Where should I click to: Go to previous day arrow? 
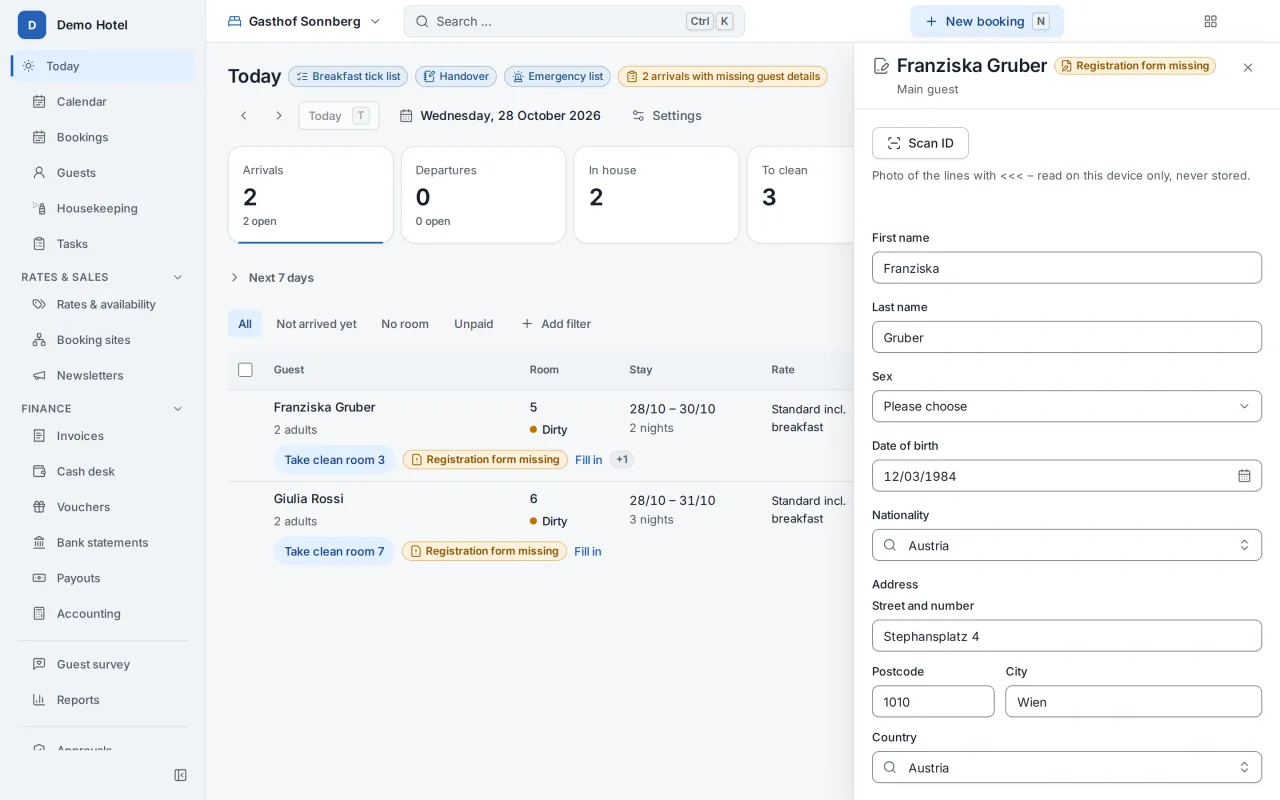243,116
